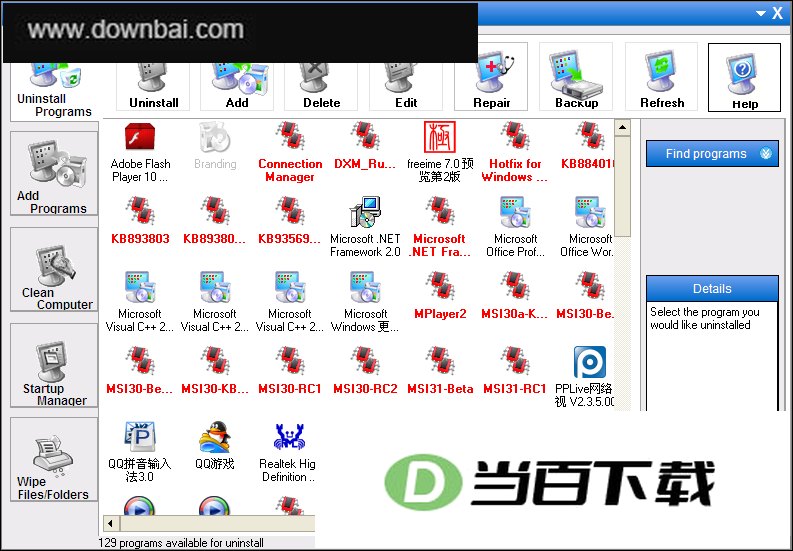The image size is (793, 551).
Task: Click the Repair toolbar button
Action: 491,77
